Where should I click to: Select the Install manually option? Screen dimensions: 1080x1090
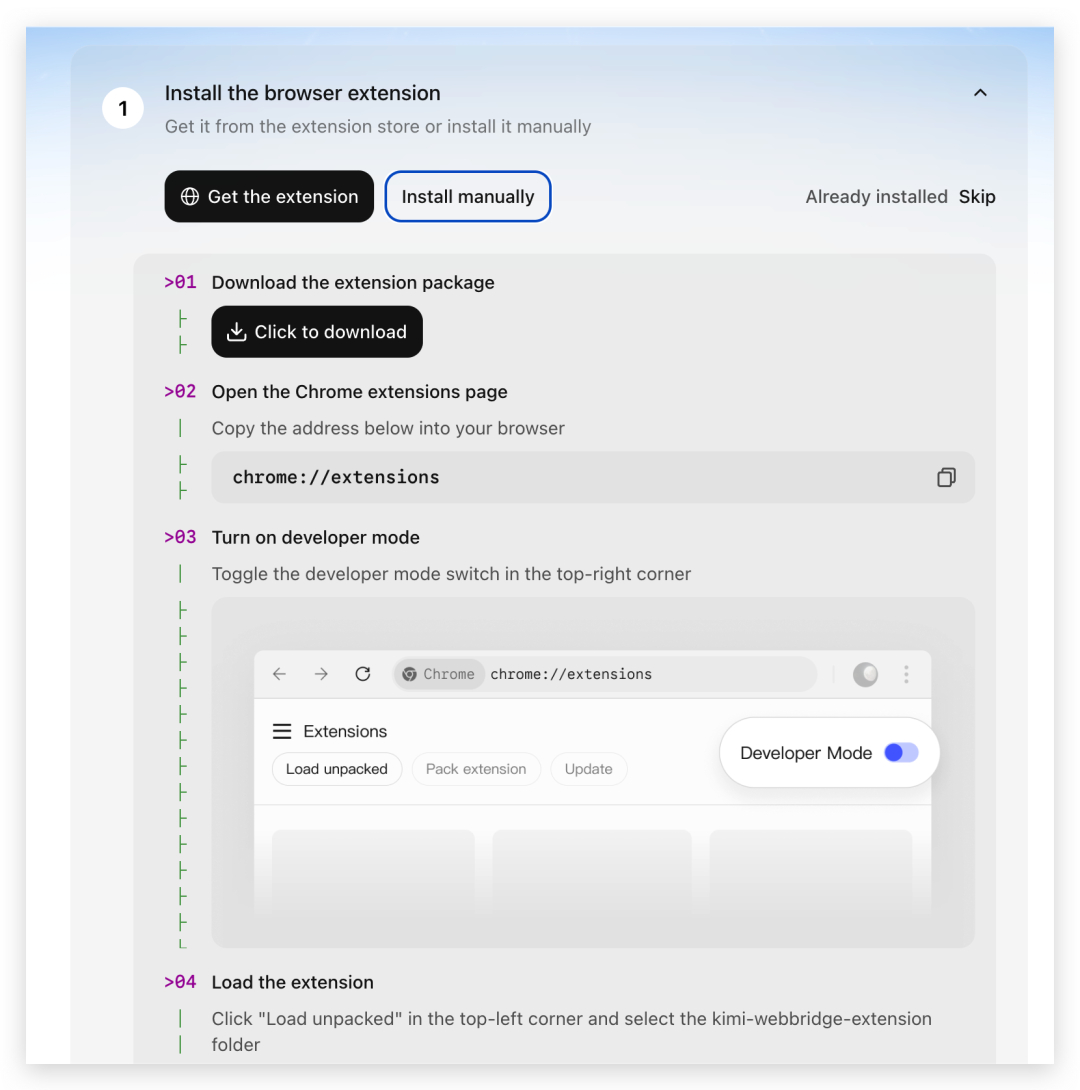pyautogui.click(x=468, y=197)
